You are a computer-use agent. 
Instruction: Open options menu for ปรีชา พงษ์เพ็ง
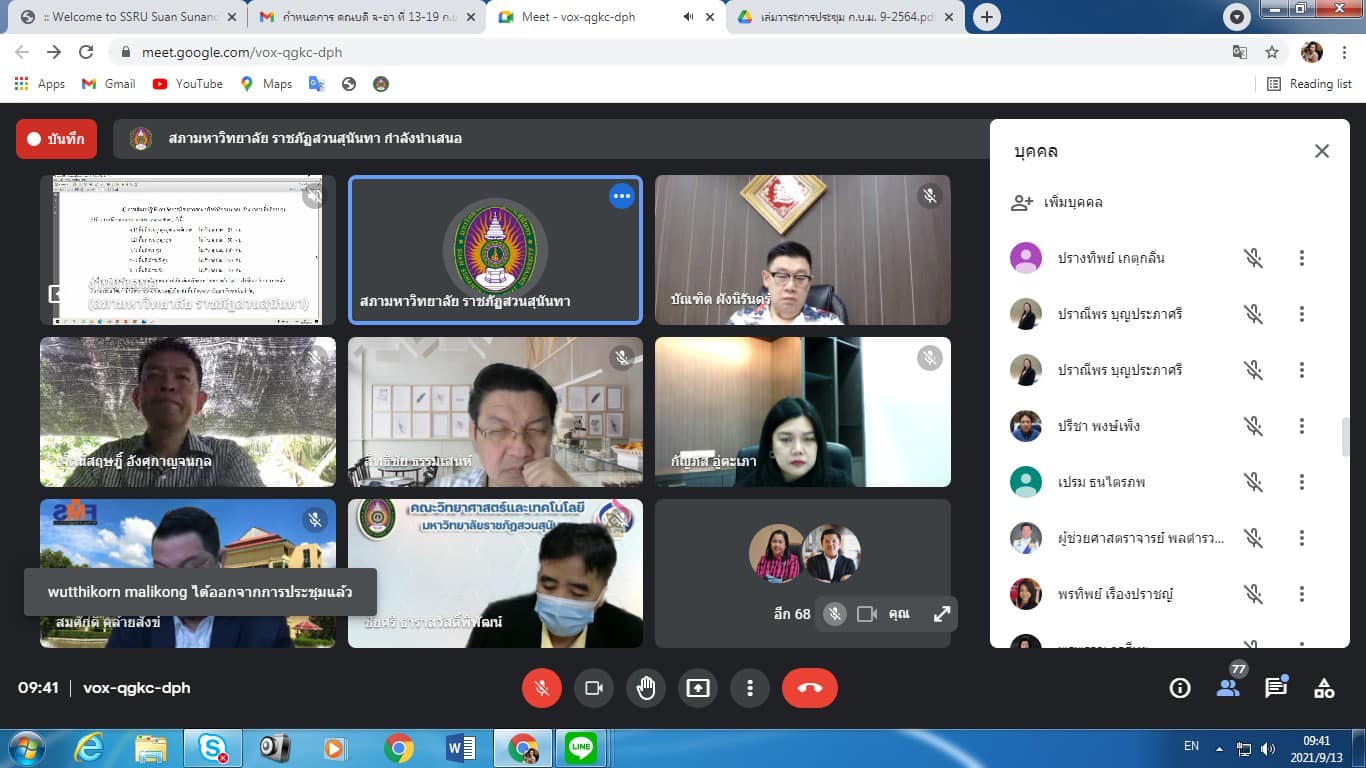(1301, 426)
